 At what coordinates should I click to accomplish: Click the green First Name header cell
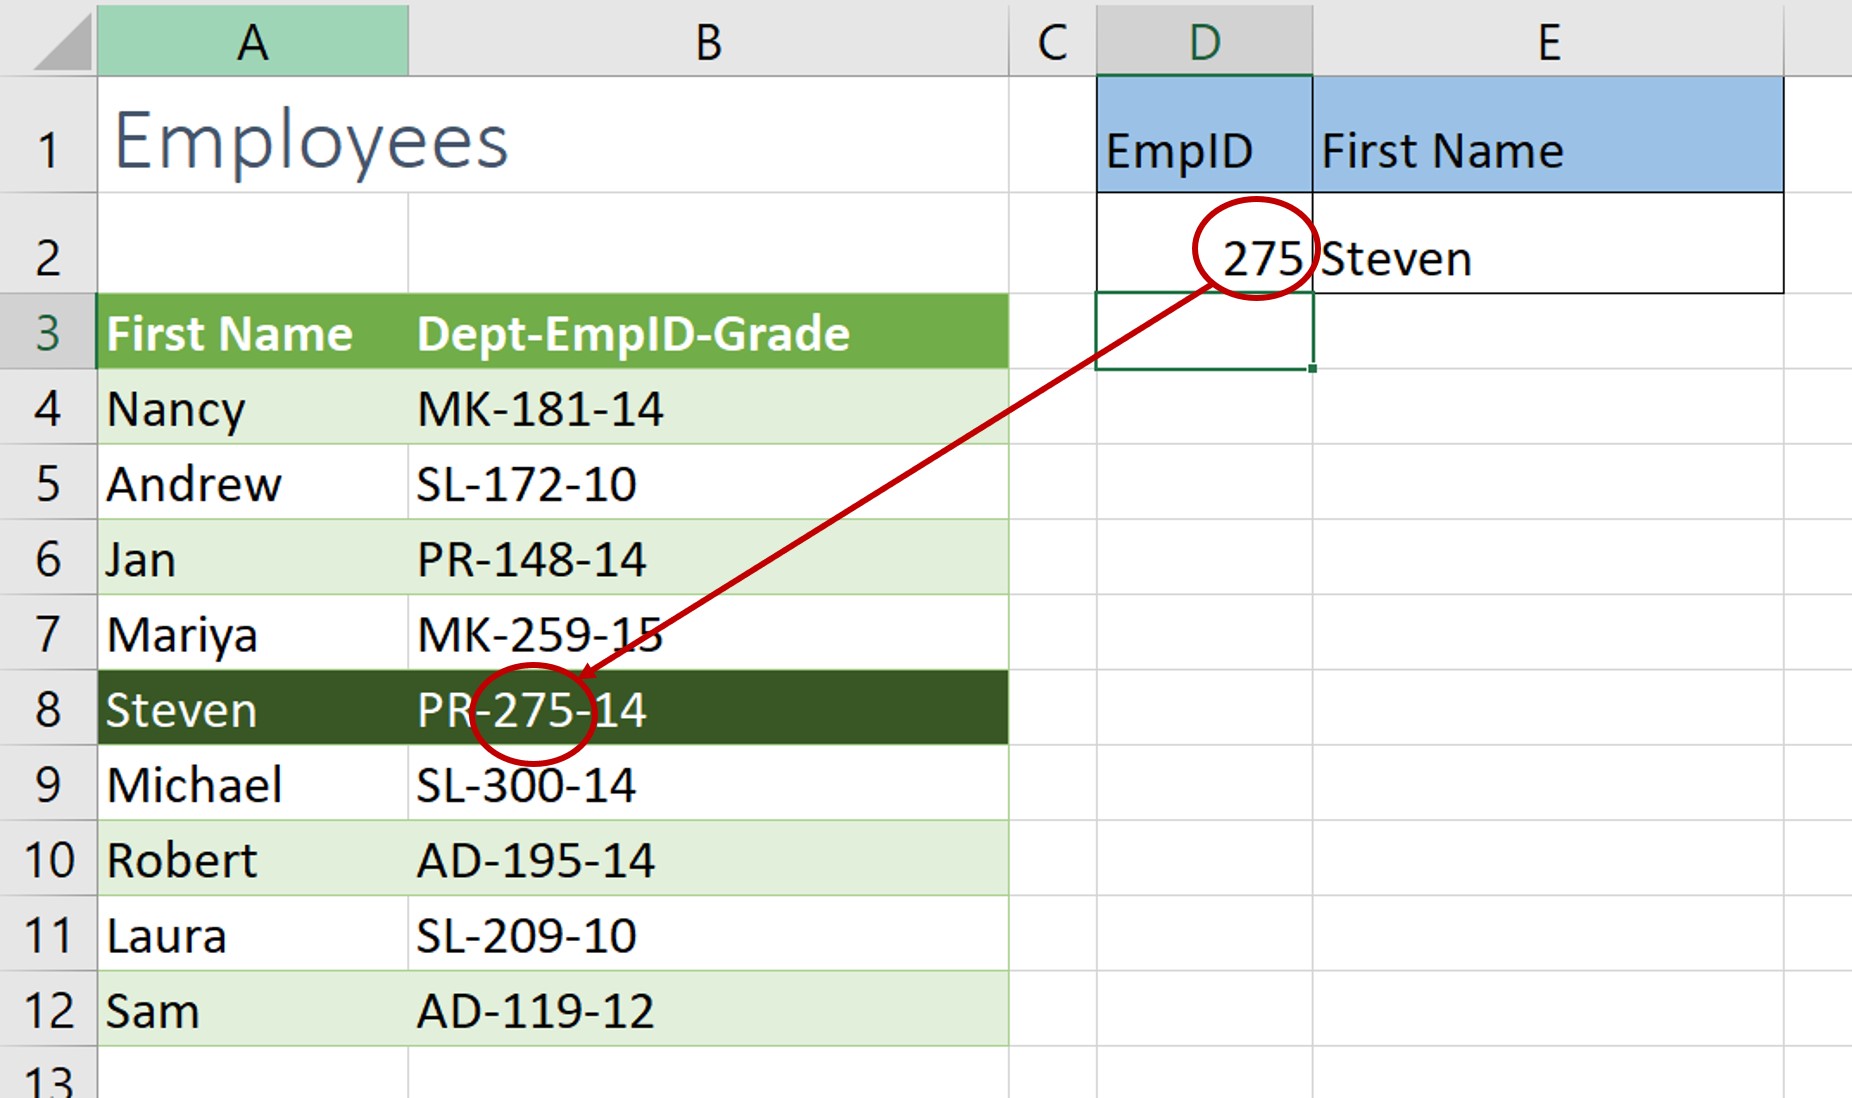[x=253, y=331]
